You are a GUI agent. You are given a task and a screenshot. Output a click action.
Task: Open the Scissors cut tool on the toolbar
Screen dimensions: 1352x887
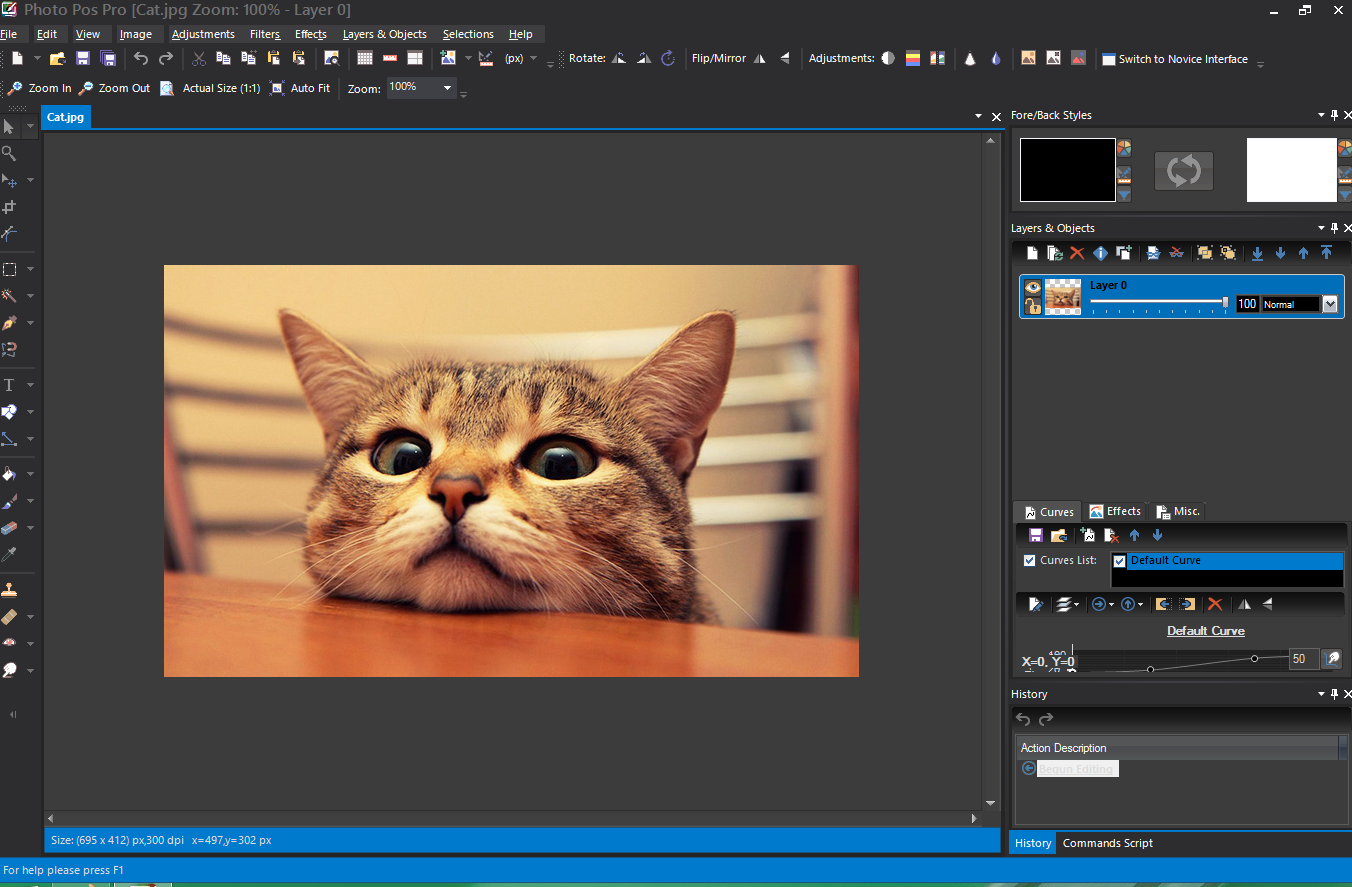pos(197,58)
